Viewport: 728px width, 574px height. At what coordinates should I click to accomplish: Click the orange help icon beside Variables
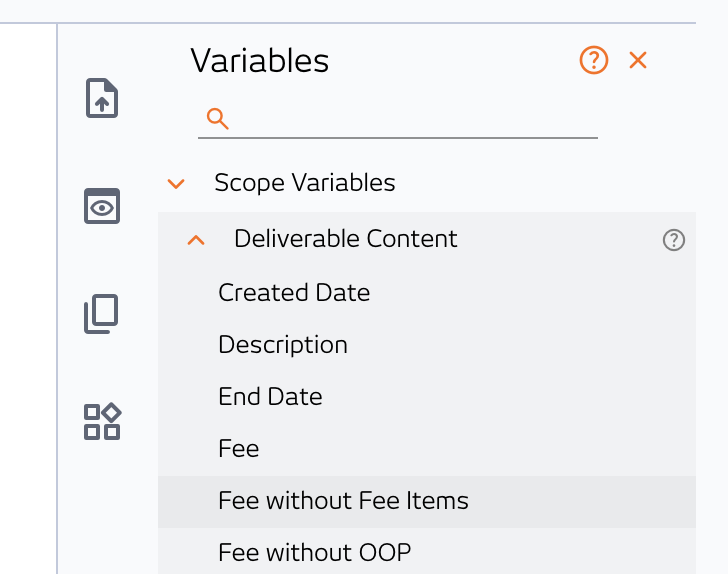(x=594, y=60)
